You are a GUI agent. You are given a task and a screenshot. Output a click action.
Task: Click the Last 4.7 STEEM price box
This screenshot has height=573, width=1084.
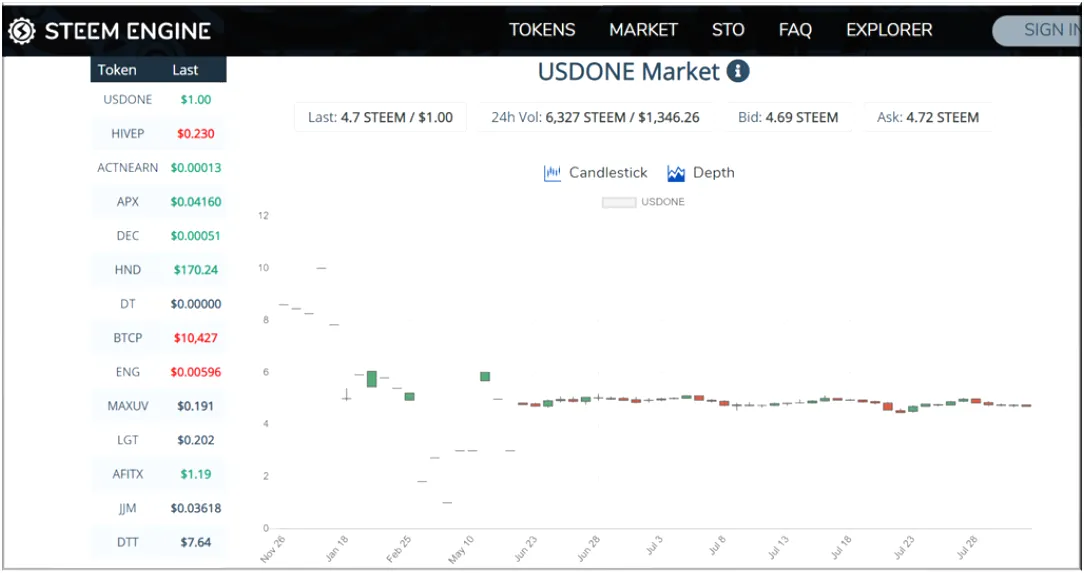(380, 118)
